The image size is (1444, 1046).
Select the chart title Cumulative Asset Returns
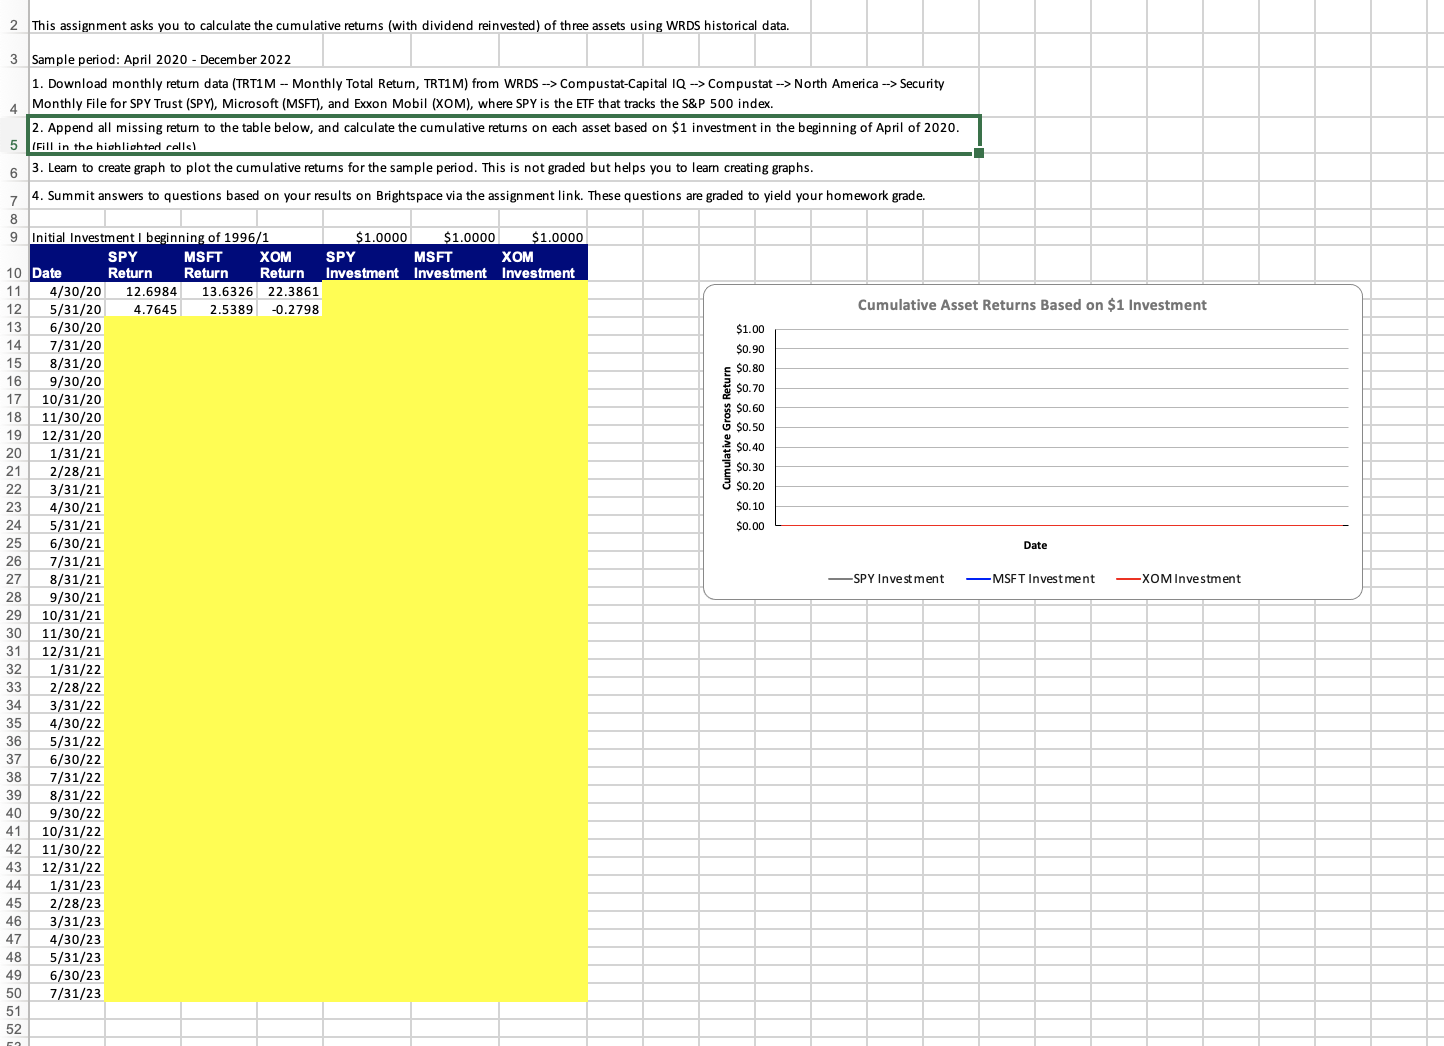point(1032,305)
